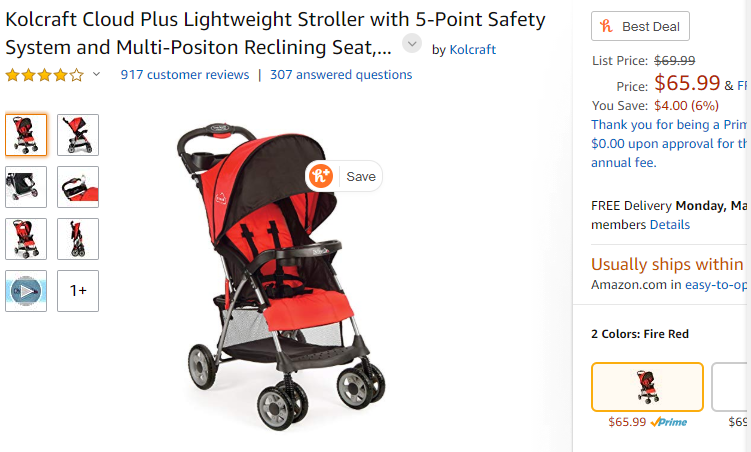This screenshot has height=452, width=751.
Task: Open the Kolcraft brand link
Action: [472, 49]
